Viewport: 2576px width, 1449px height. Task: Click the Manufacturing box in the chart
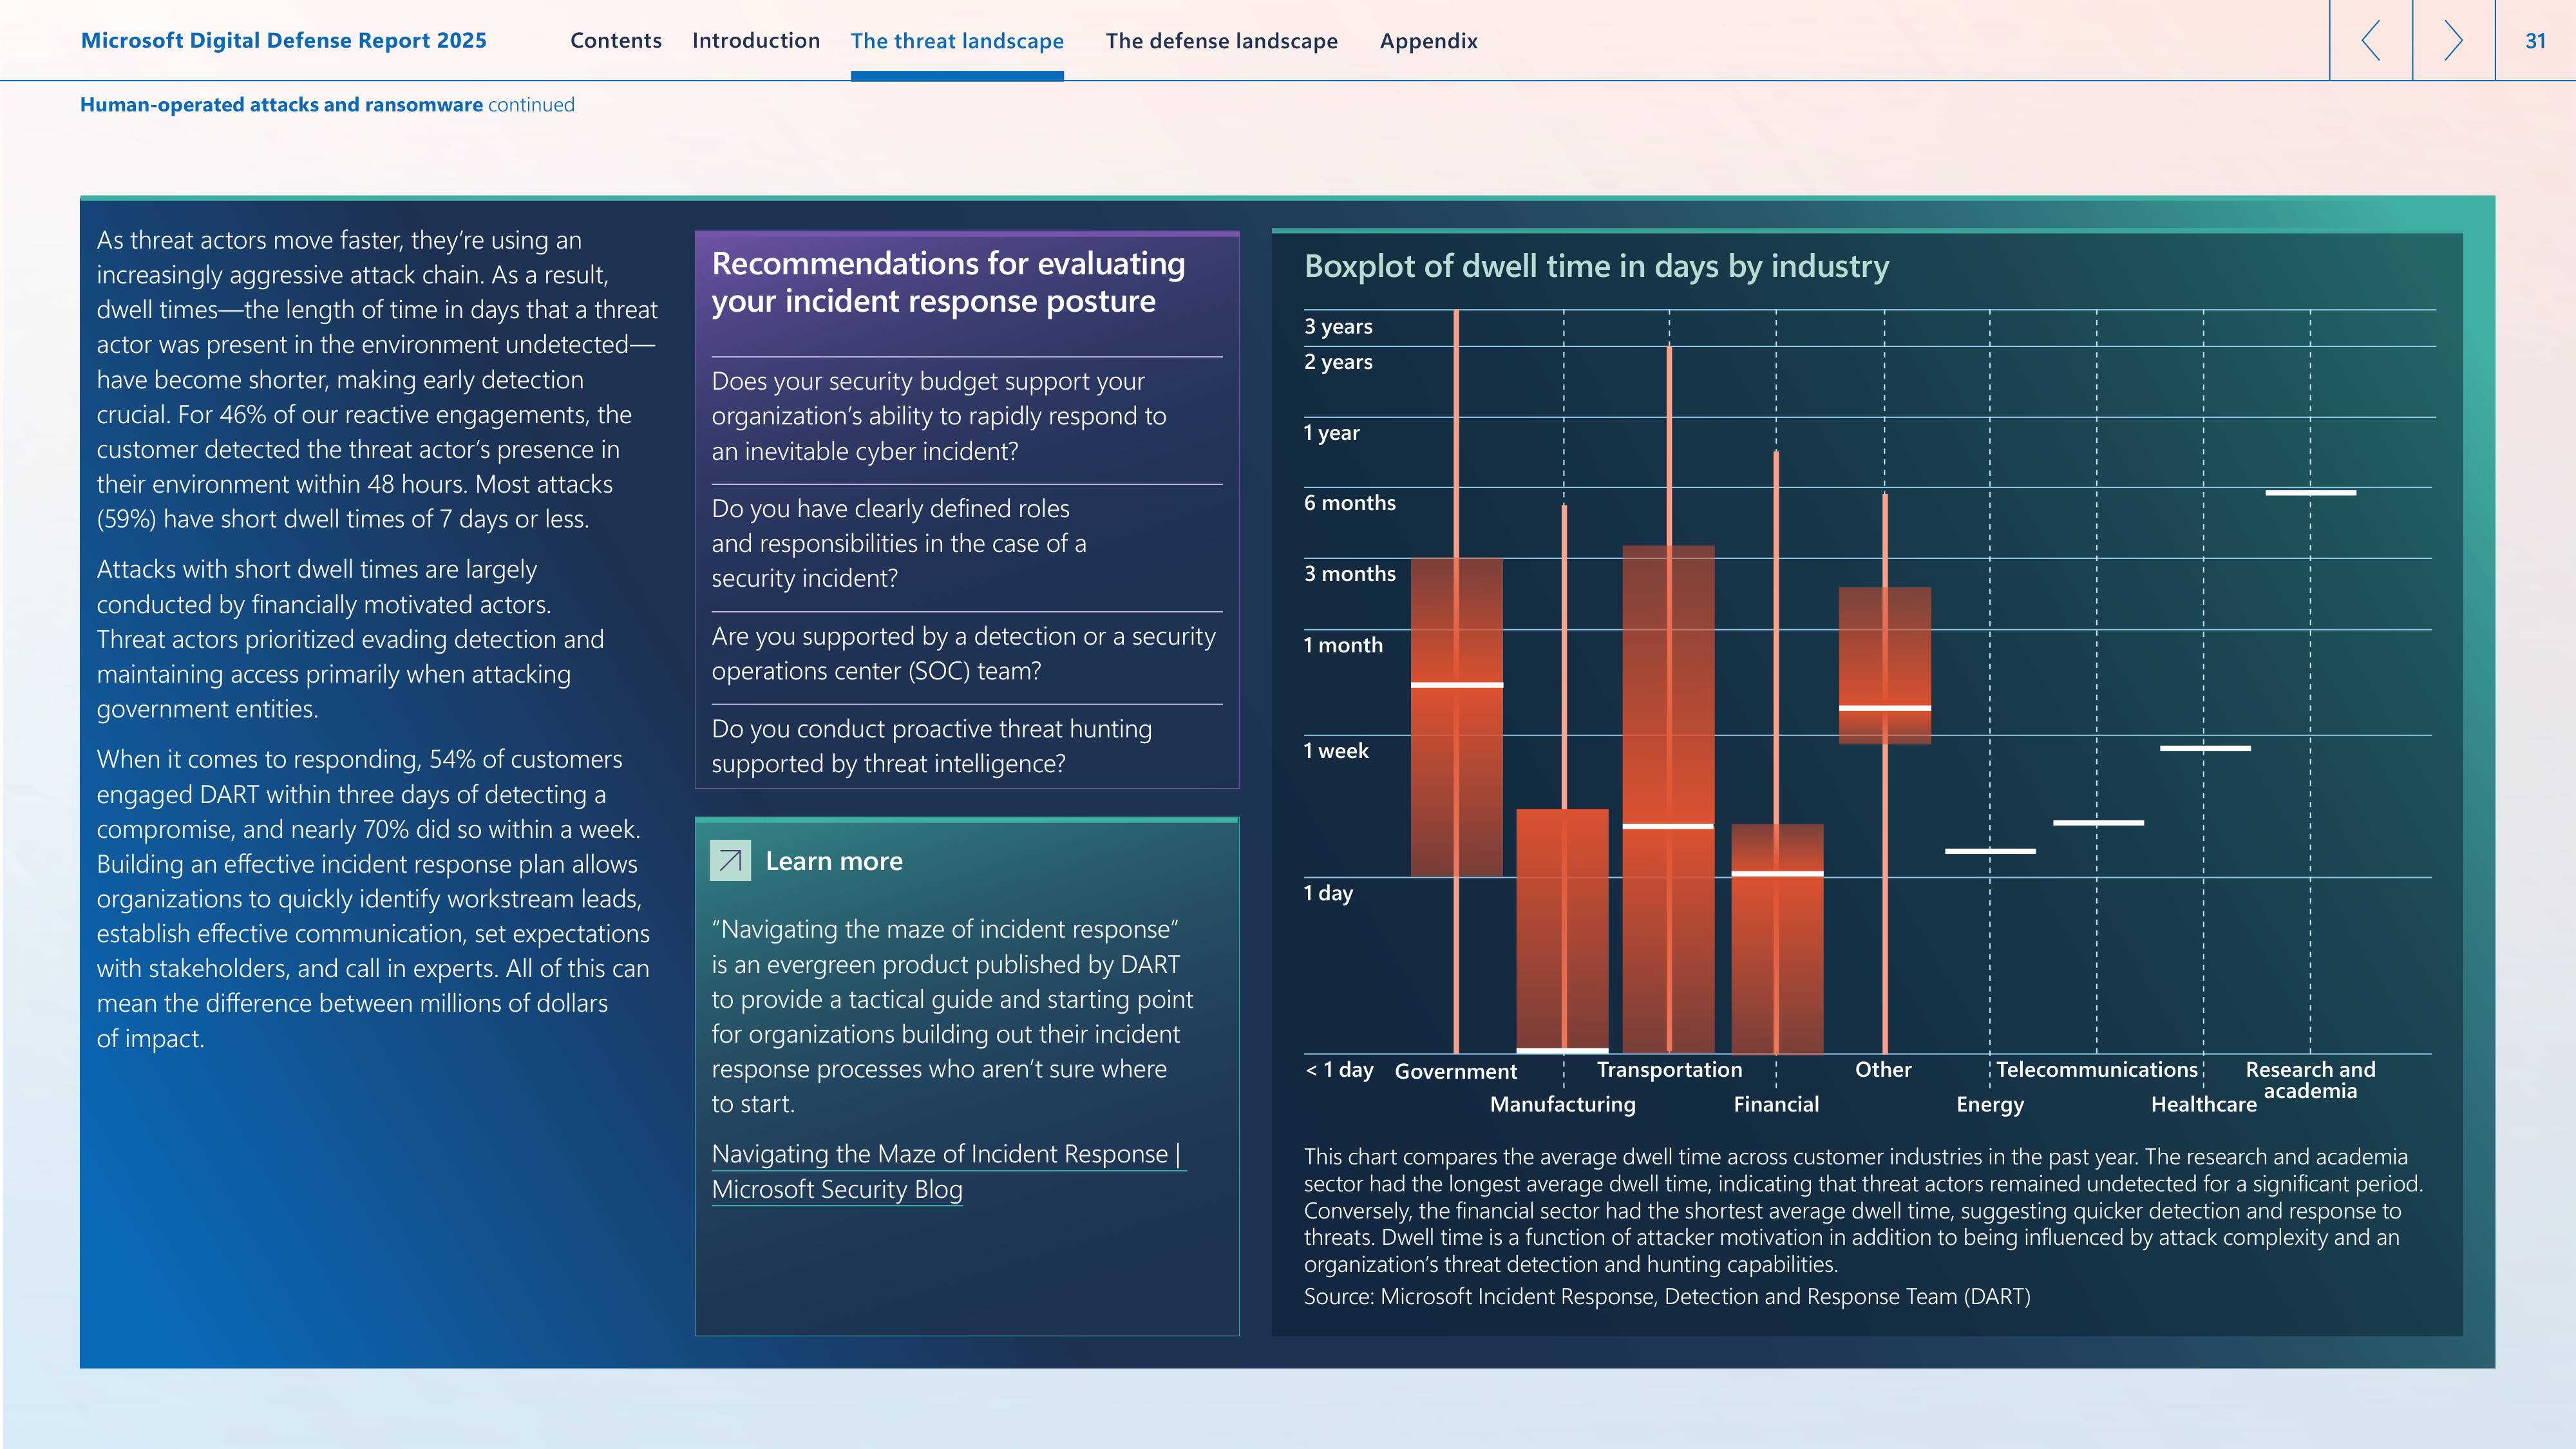coord(1562,930)
